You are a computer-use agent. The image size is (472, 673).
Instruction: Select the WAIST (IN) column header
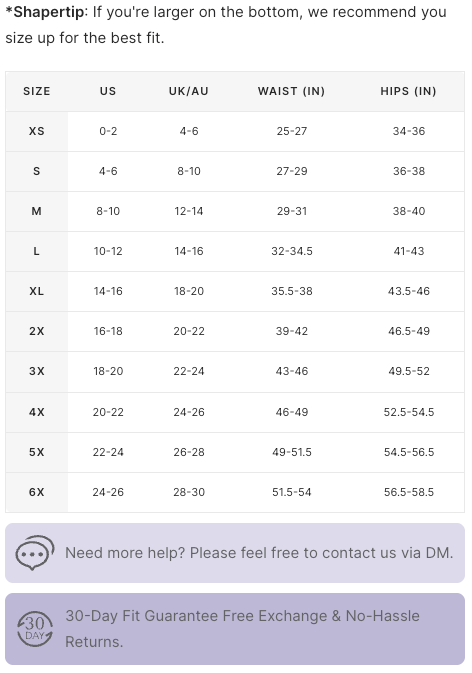coord(291,91)
